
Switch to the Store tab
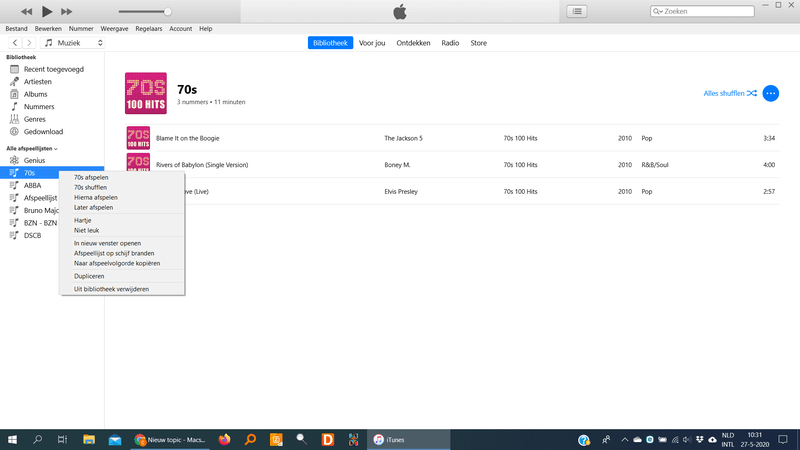479,43
